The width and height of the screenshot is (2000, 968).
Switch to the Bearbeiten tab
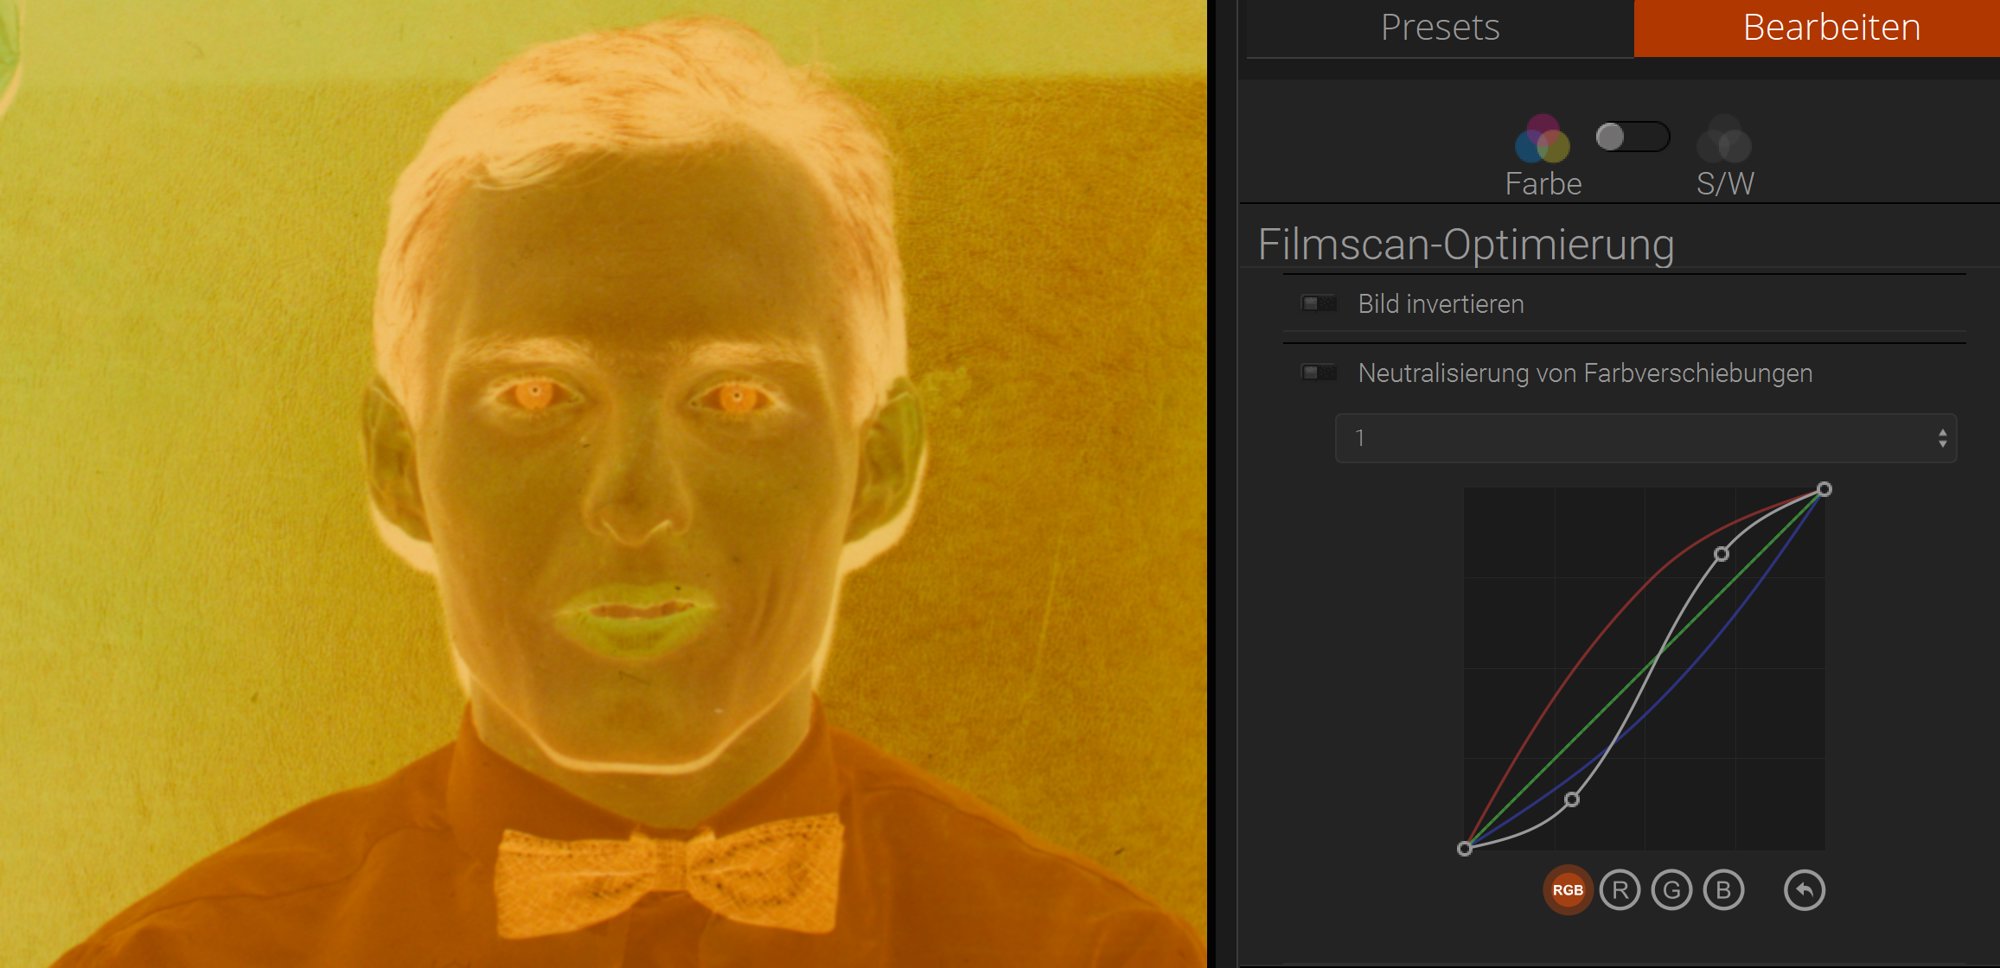pyautogui.click(x=1831, y=28)
